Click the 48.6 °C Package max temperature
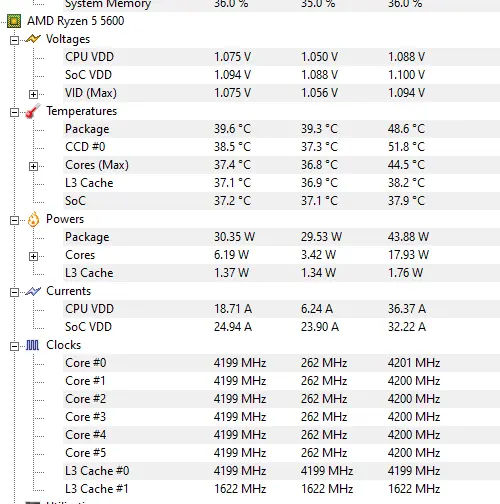The height and width of the screenshot is (504, 500). 406,129
